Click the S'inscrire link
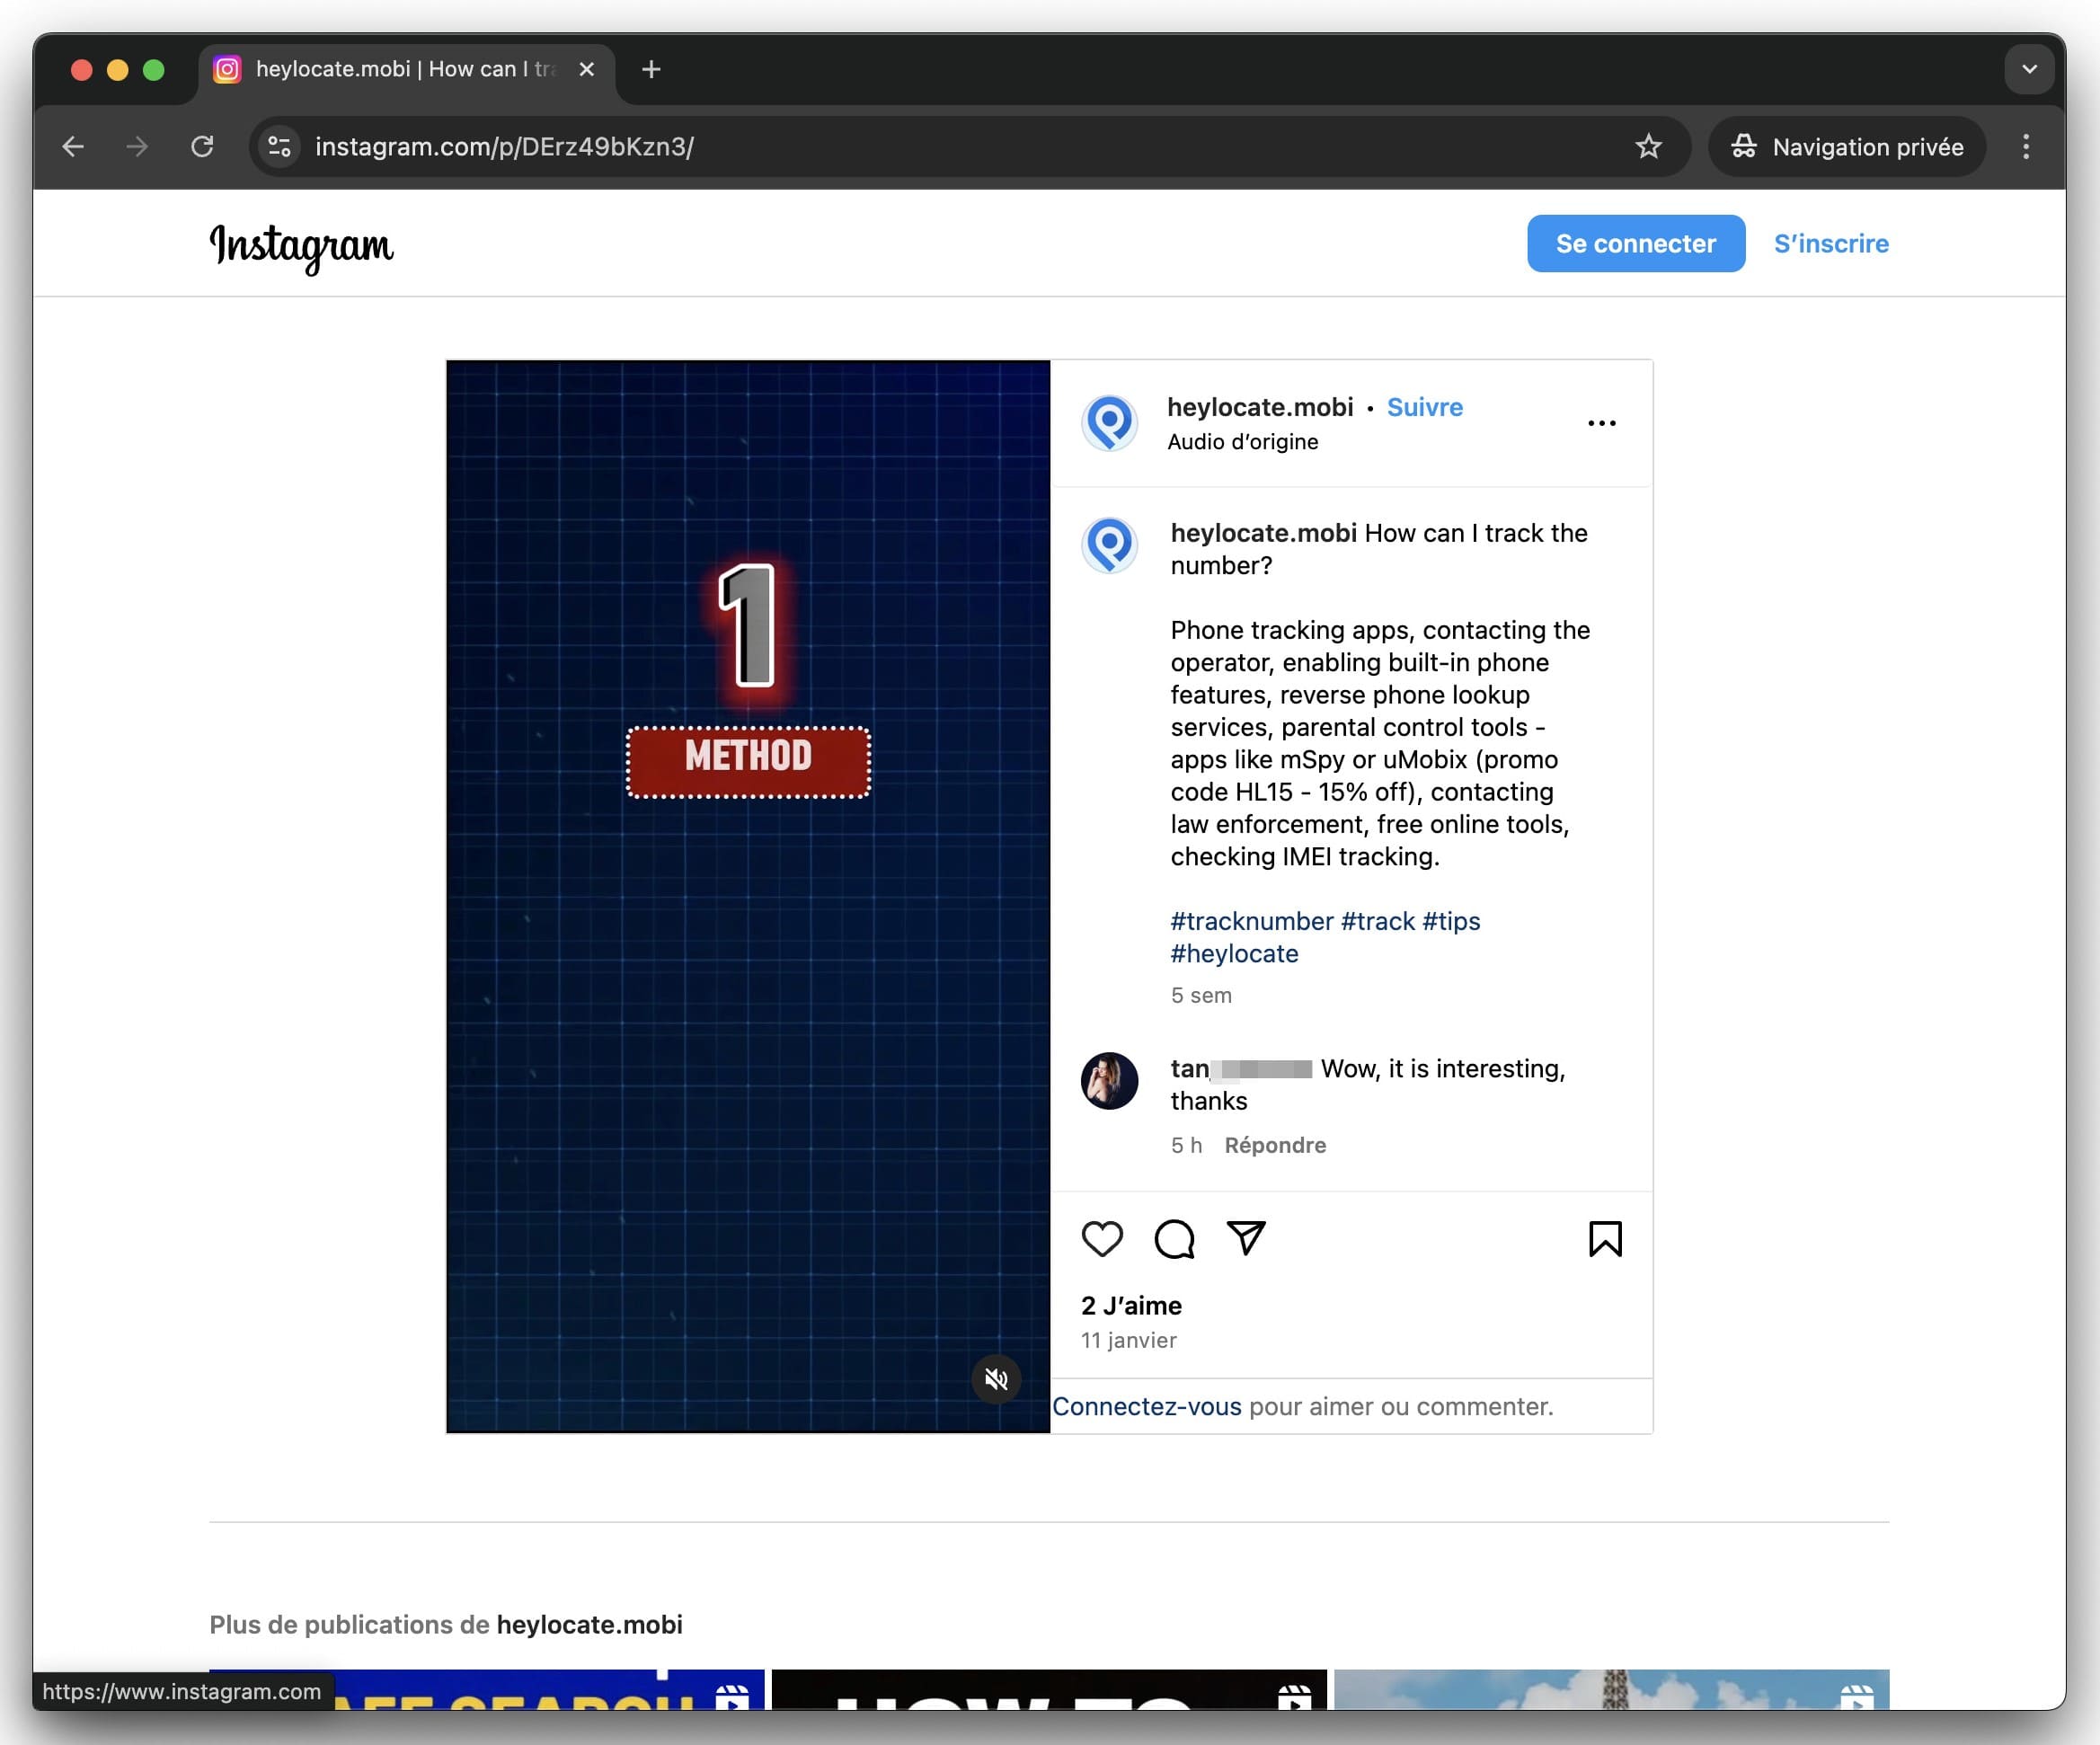The height and width of the screenshot is (1745, 2100). click(1830, 243)
